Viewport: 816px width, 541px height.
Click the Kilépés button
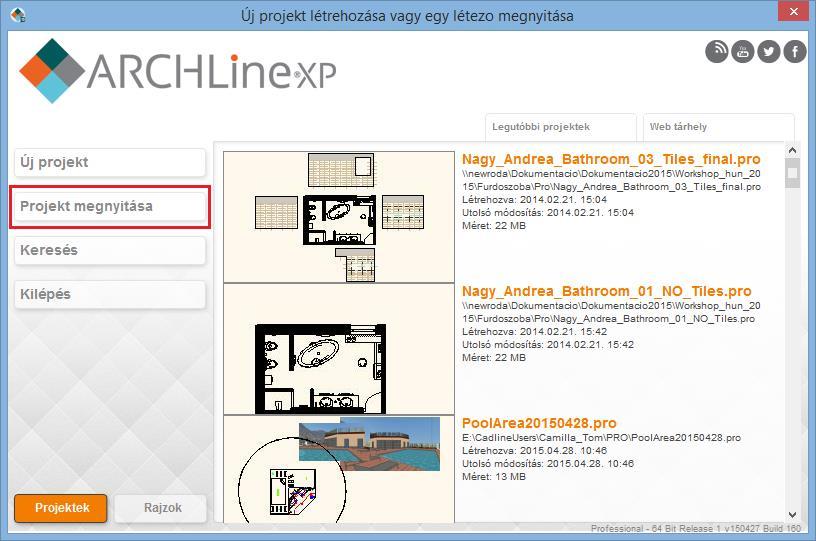tap(110, 294)
